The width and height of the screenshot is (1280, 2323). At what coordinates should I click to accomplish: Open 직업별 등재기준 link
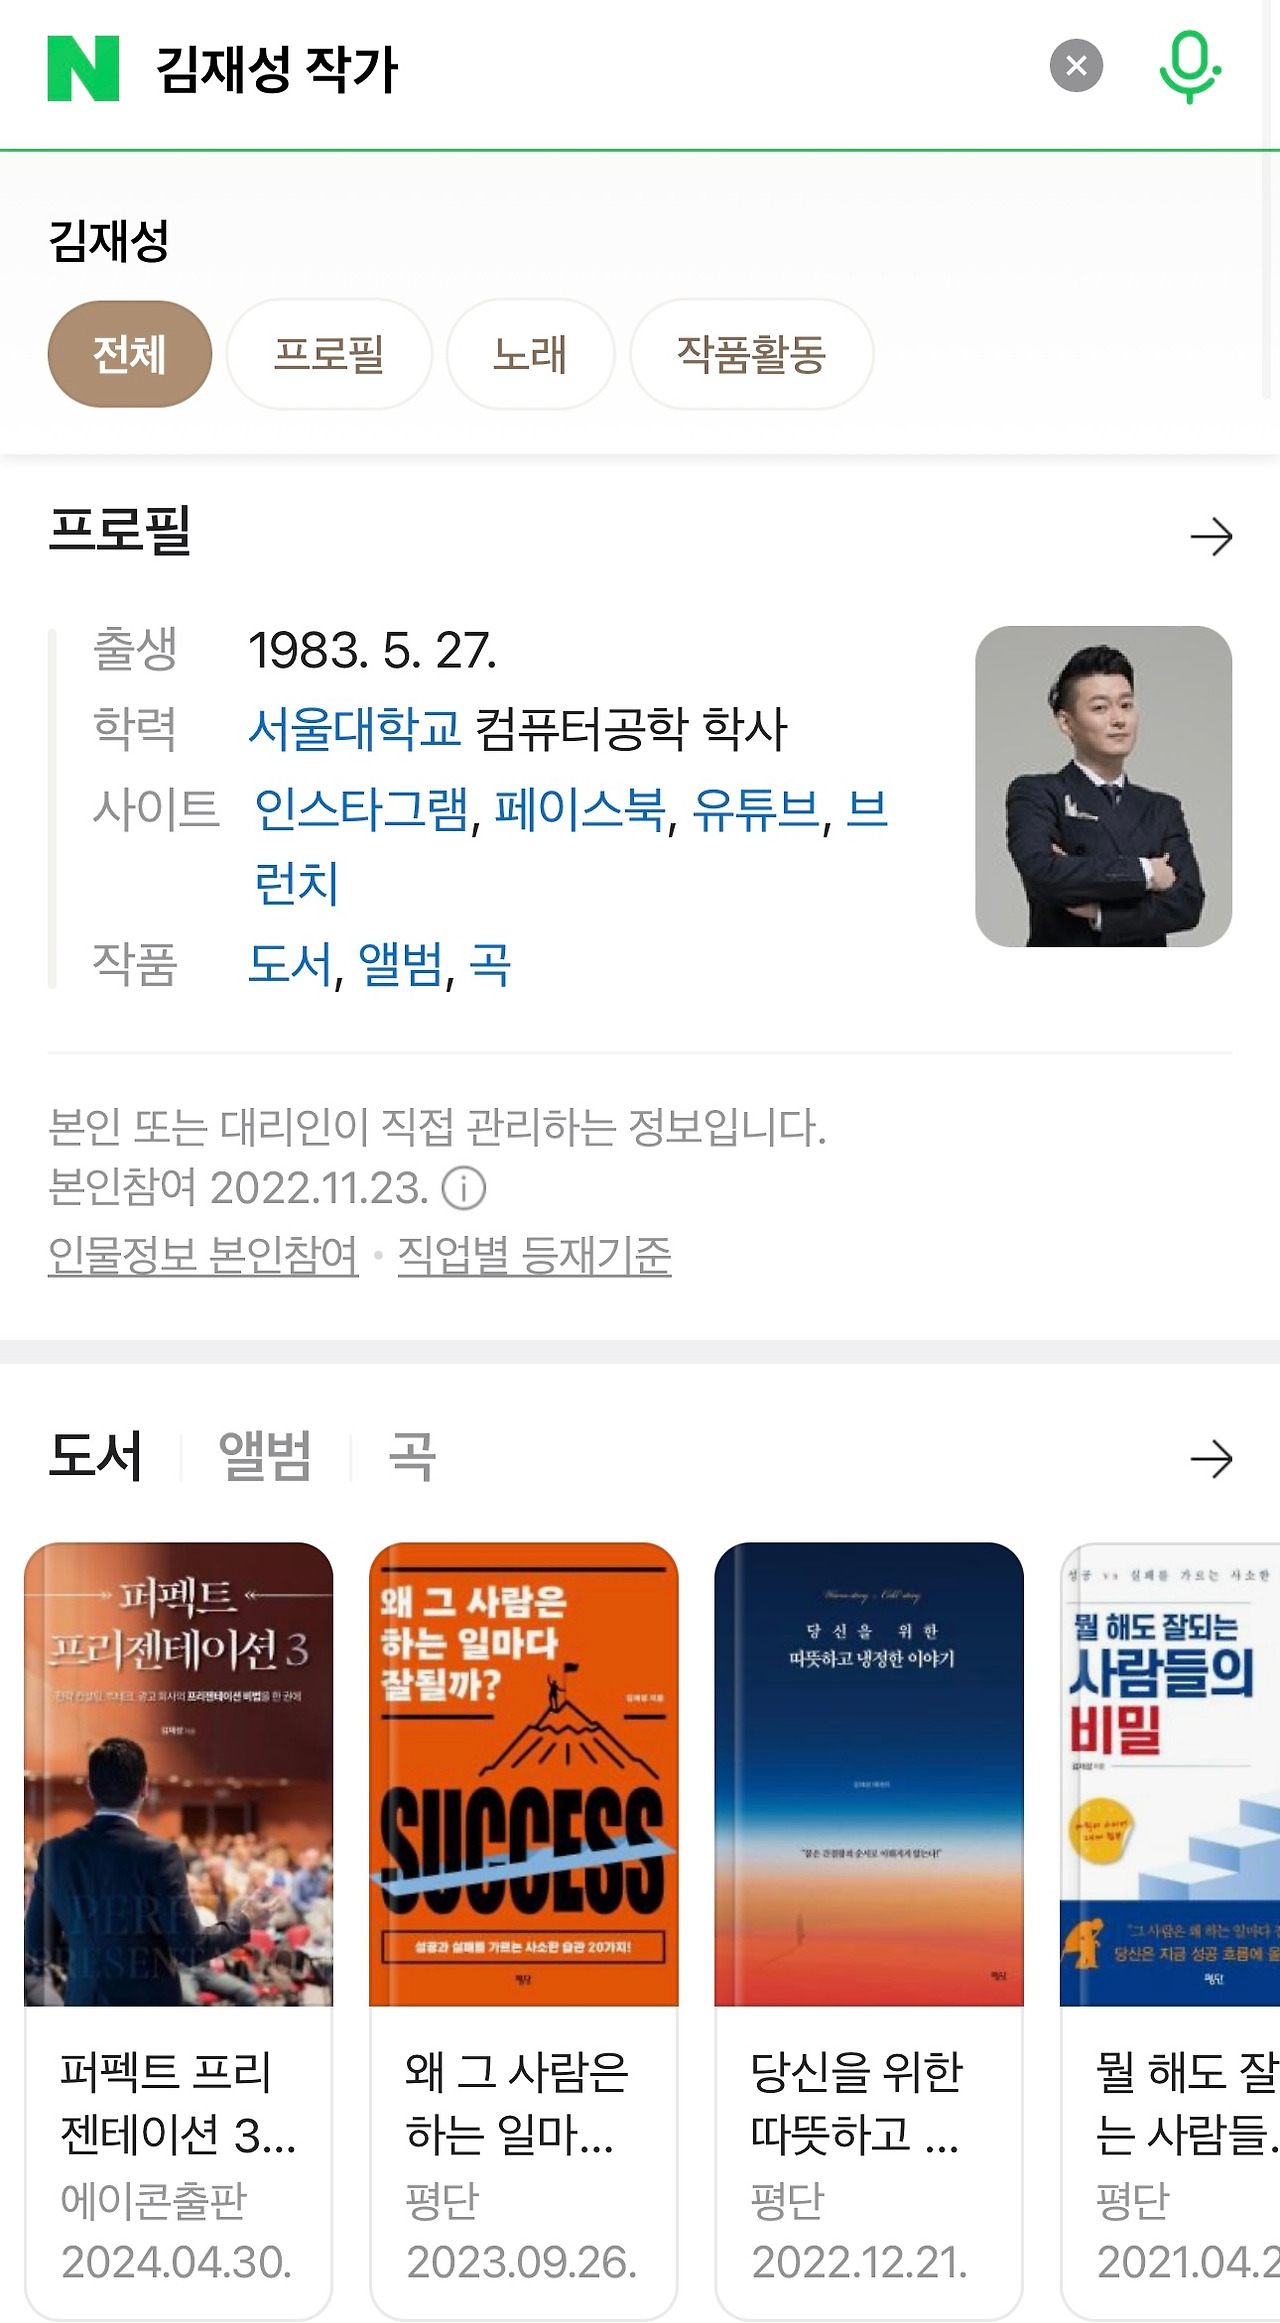[534, 1255]
